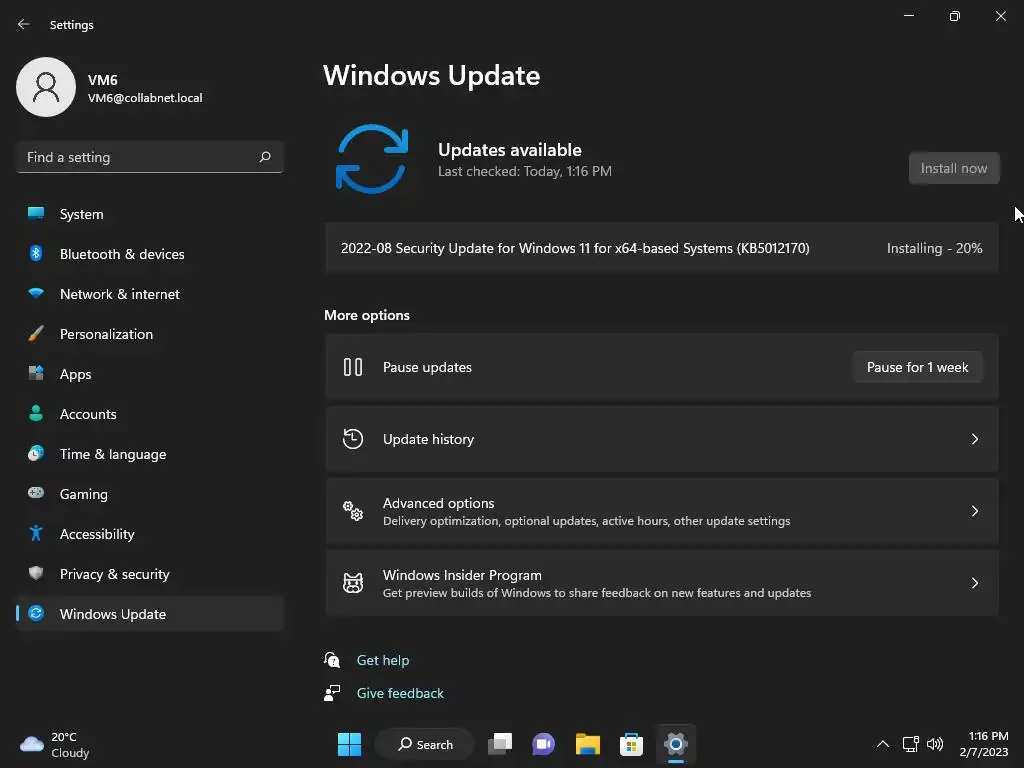Open the Accounts section

click(150, 414)
